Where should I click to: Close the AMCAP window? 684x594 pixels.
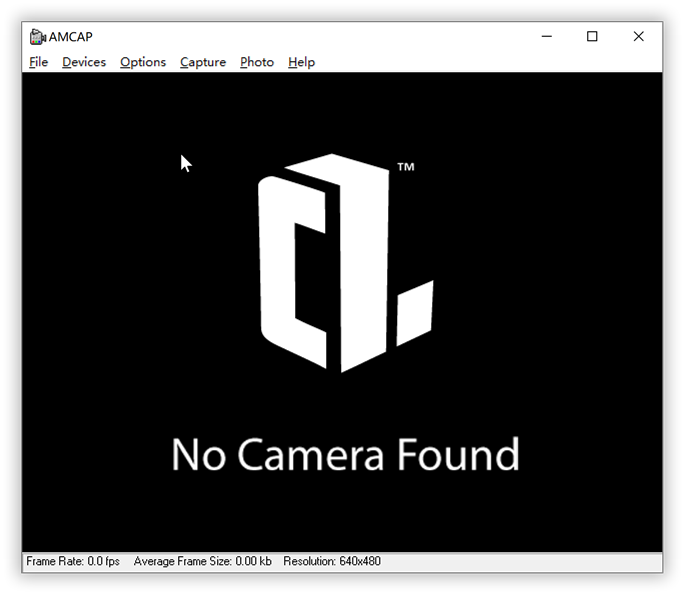coord(639,36)
